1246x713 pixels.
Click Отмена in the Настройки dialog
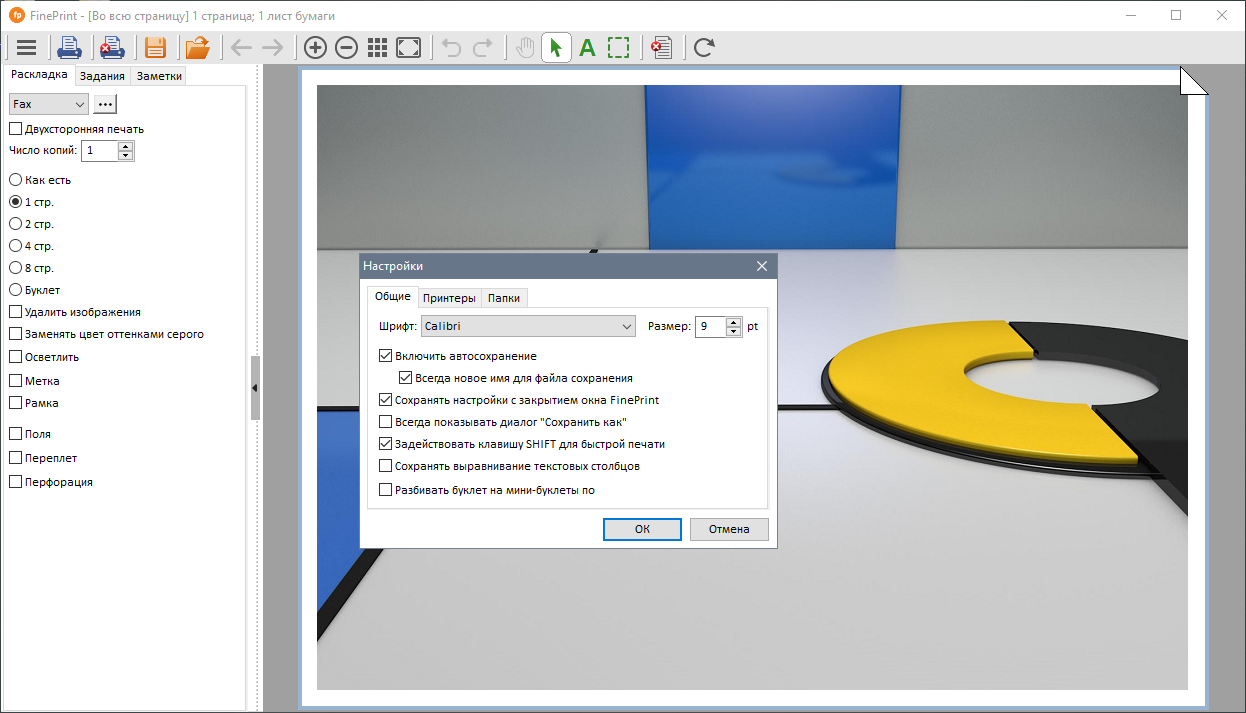(729, 529)
